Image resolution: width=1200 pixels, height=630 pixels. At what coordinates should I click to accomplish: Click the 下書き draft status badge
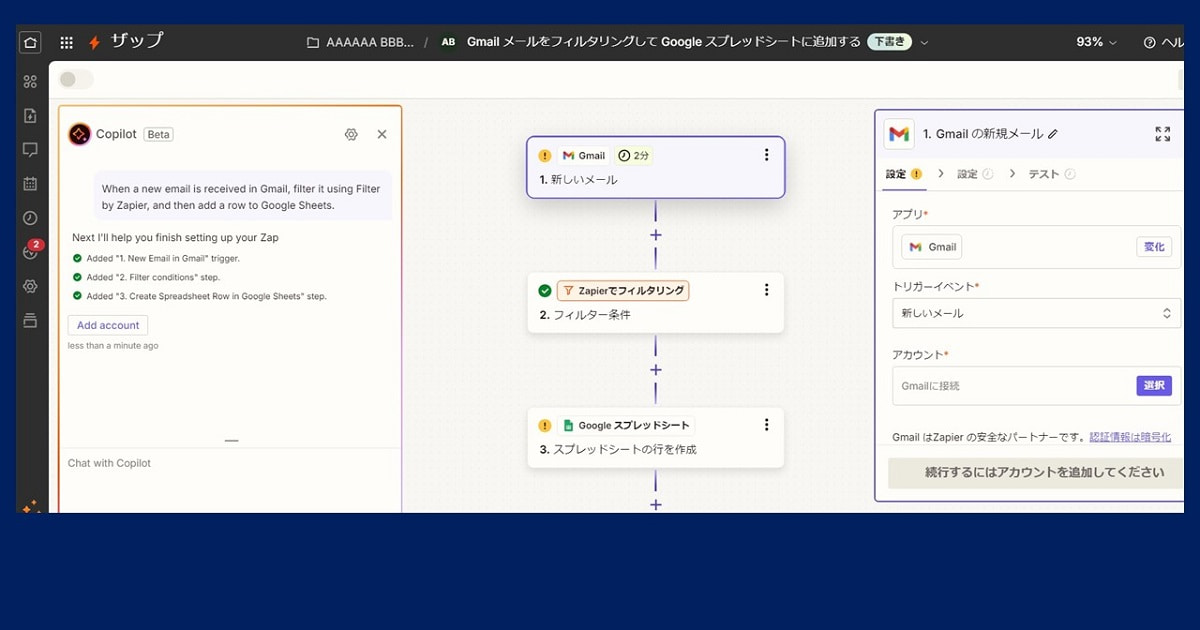coord(889,42)
